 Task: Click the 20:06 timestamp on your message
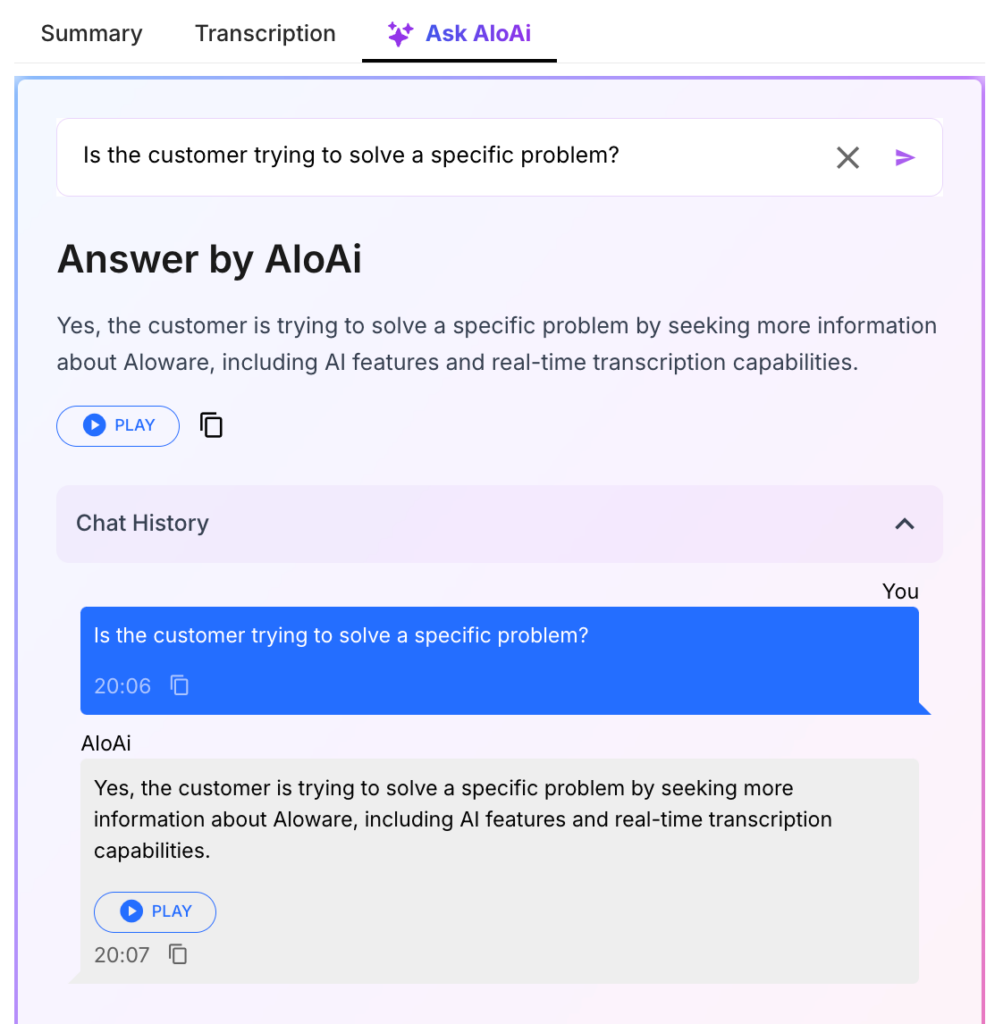(x=122, y=686)
